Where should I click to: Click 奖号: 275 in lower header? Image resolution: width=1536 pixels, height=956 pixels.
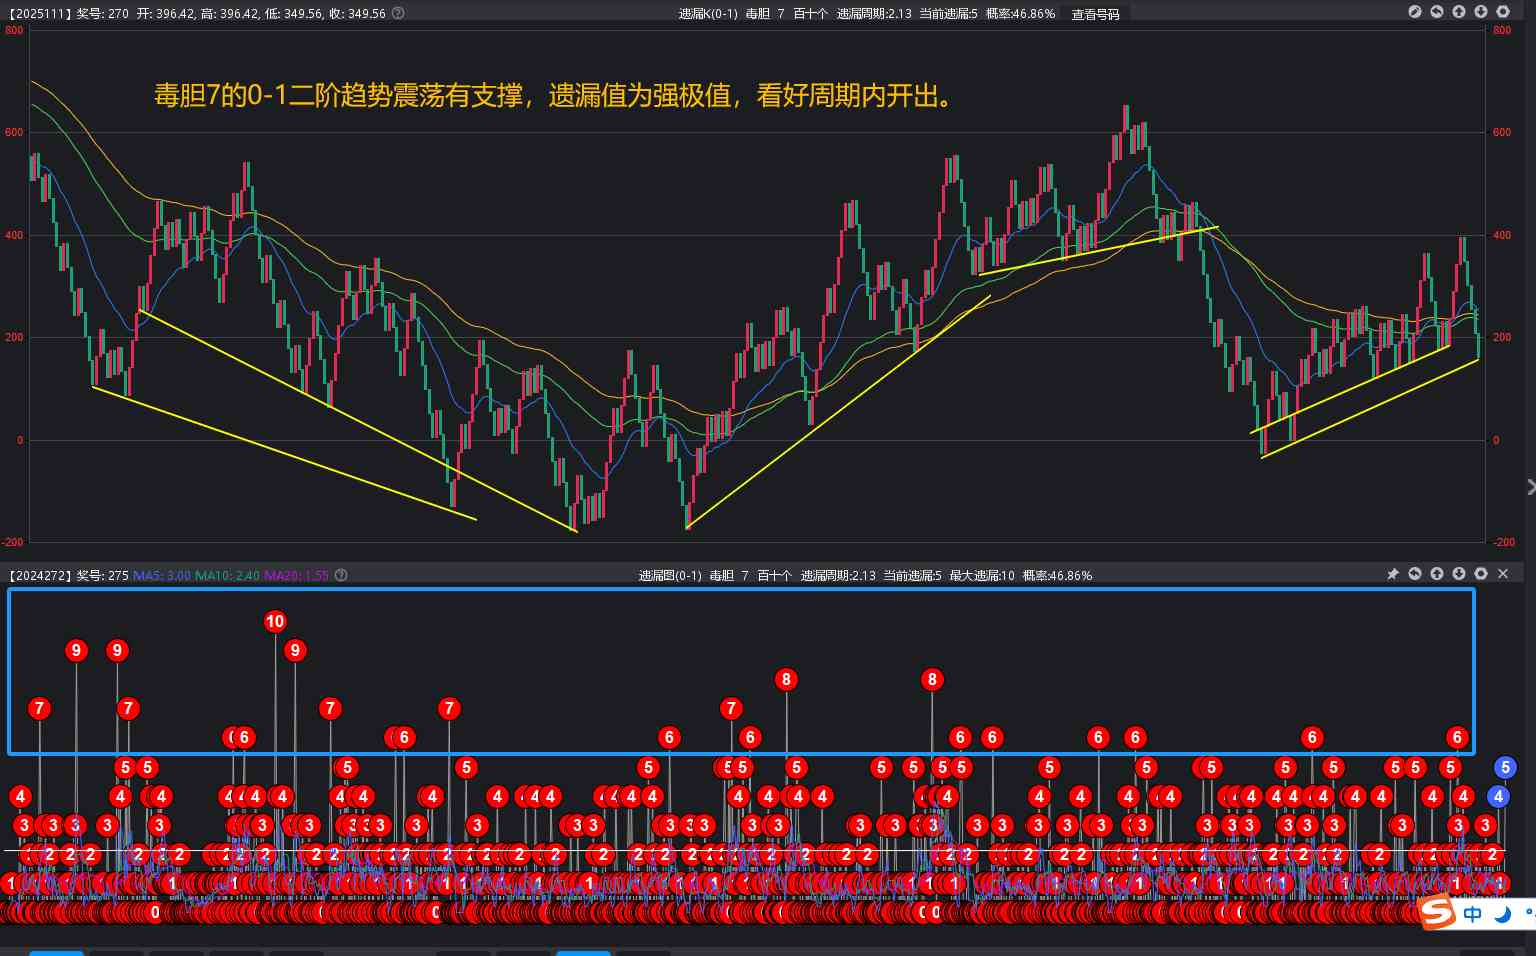[x=103, y=575]
